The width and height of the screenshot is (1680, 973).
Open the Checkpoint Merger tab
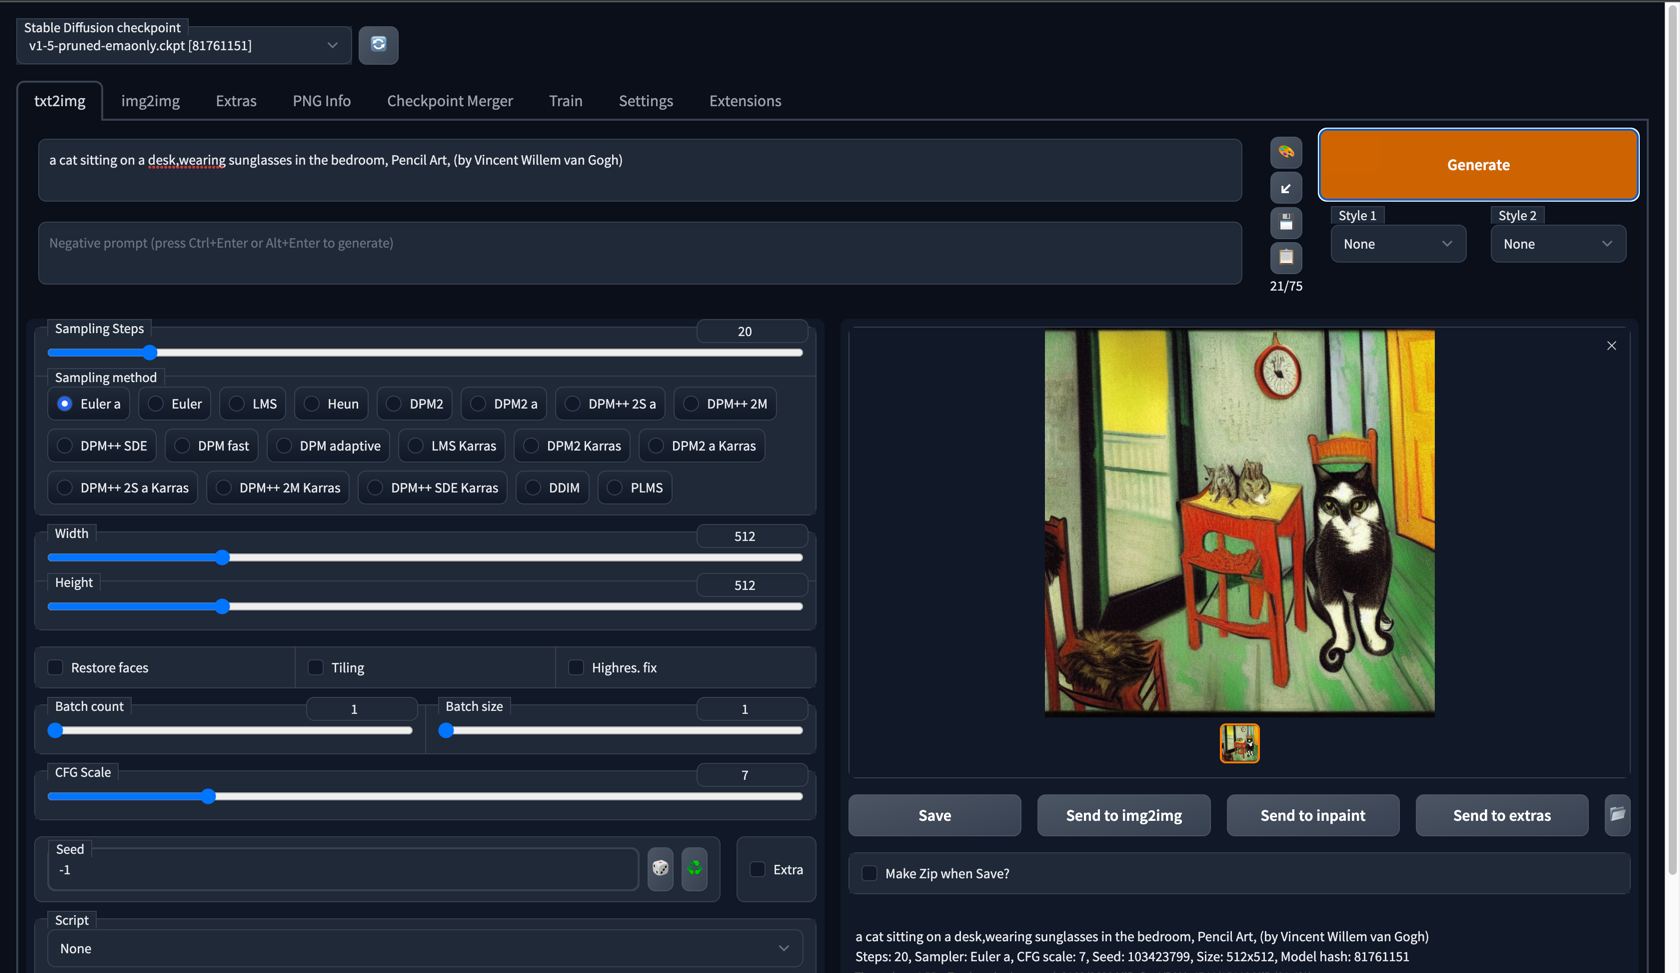click(450, 101)
